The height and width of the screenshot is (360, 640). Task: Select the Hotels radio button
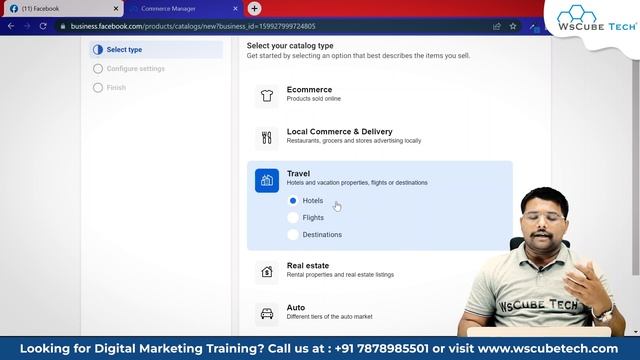293,201
